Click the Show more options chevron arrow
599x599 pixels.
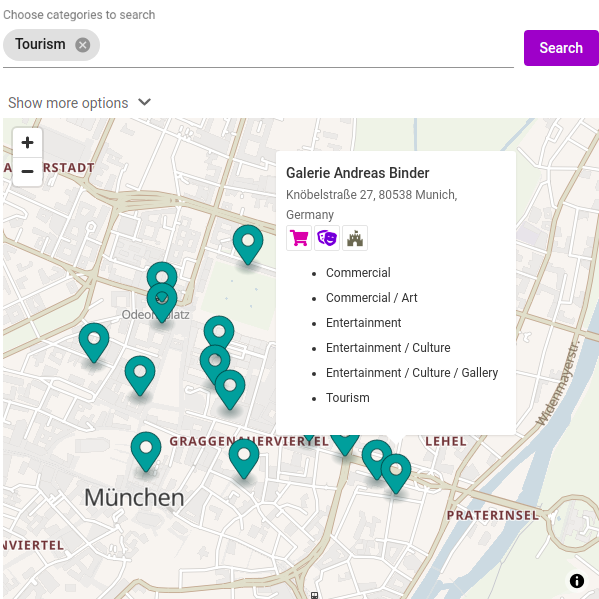tap(144, 102)
